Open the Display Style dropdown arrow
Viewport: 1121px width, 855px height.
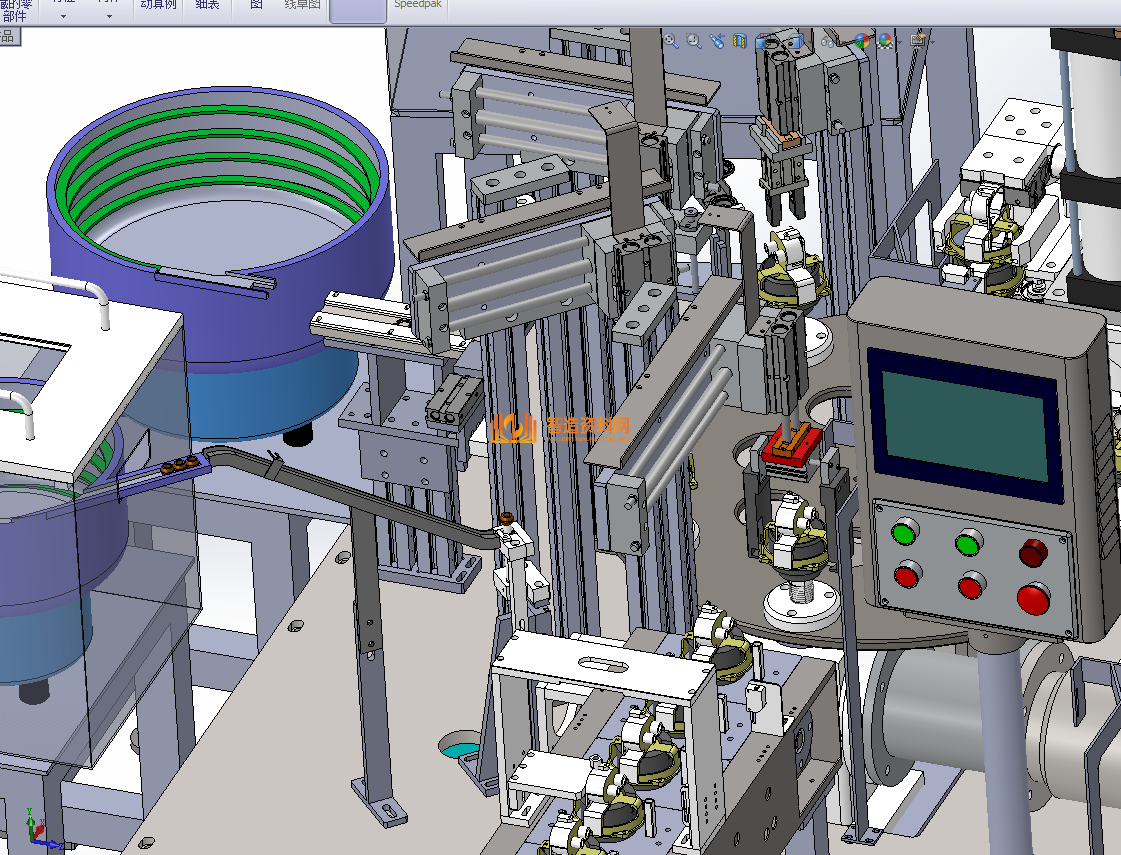810,42
